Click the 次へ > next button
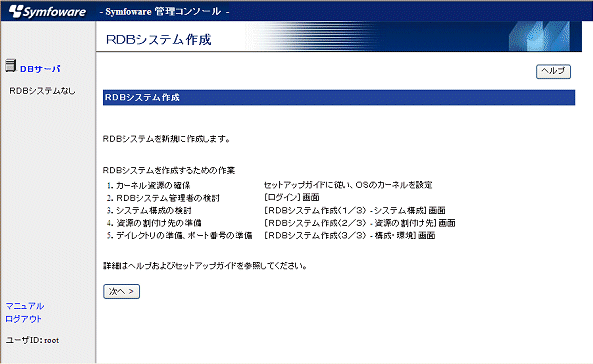 (x=121, y=291)
